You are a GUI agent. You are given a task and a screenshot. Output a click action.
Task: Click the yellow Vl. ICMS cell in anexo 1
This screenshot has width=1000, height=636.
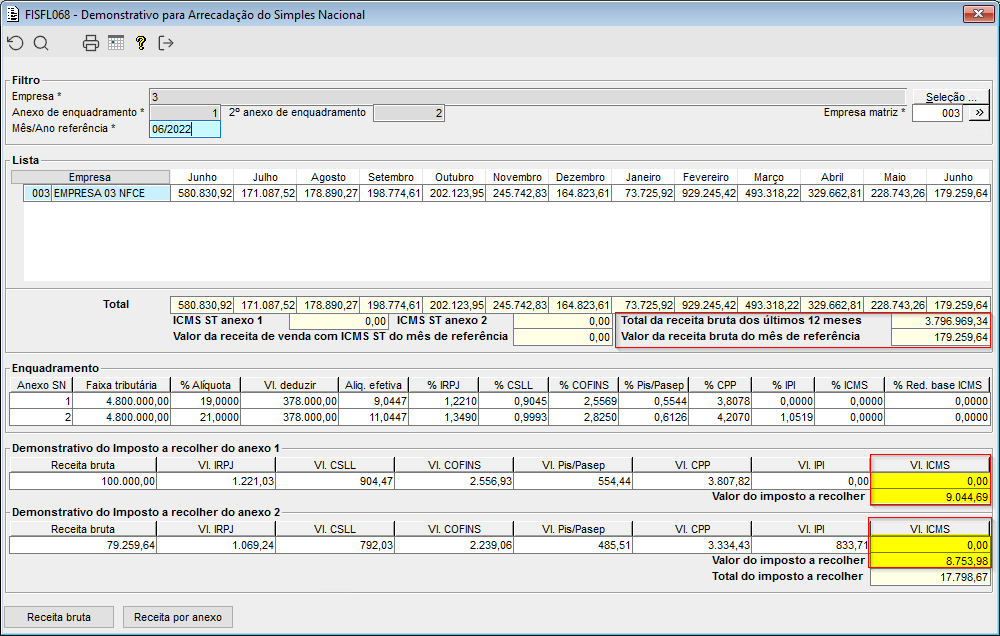click(x=930, y=481)
